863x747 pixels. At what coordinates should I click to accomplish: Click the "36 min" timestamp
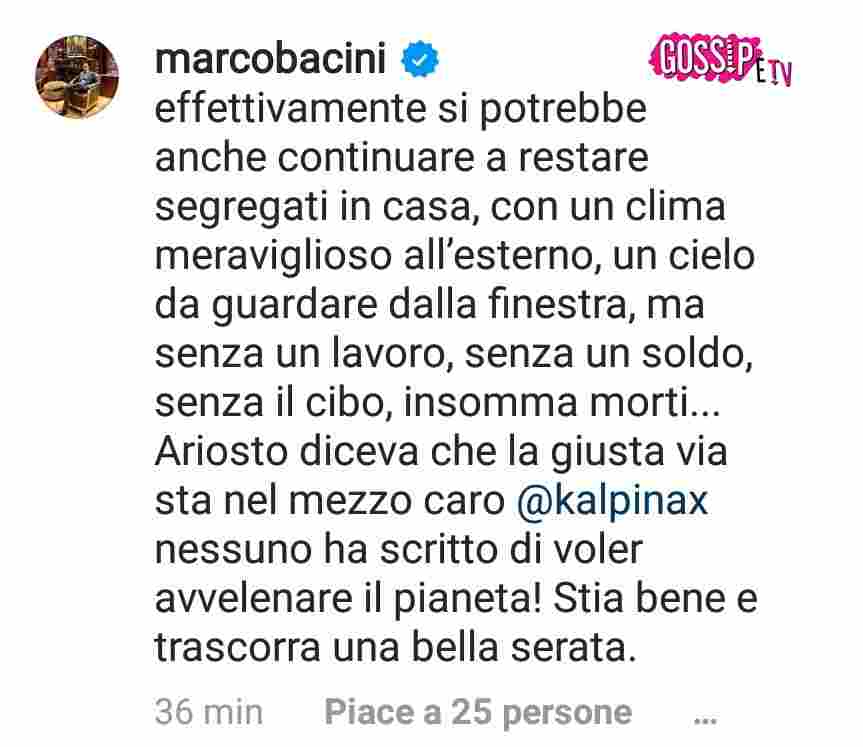[209, 712]
